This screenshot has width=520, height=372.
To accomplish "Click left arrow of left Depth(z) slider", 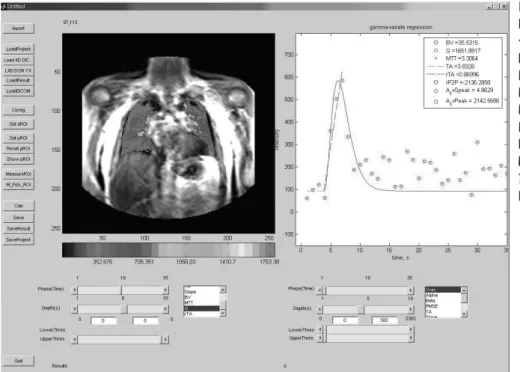I will 74,309.
